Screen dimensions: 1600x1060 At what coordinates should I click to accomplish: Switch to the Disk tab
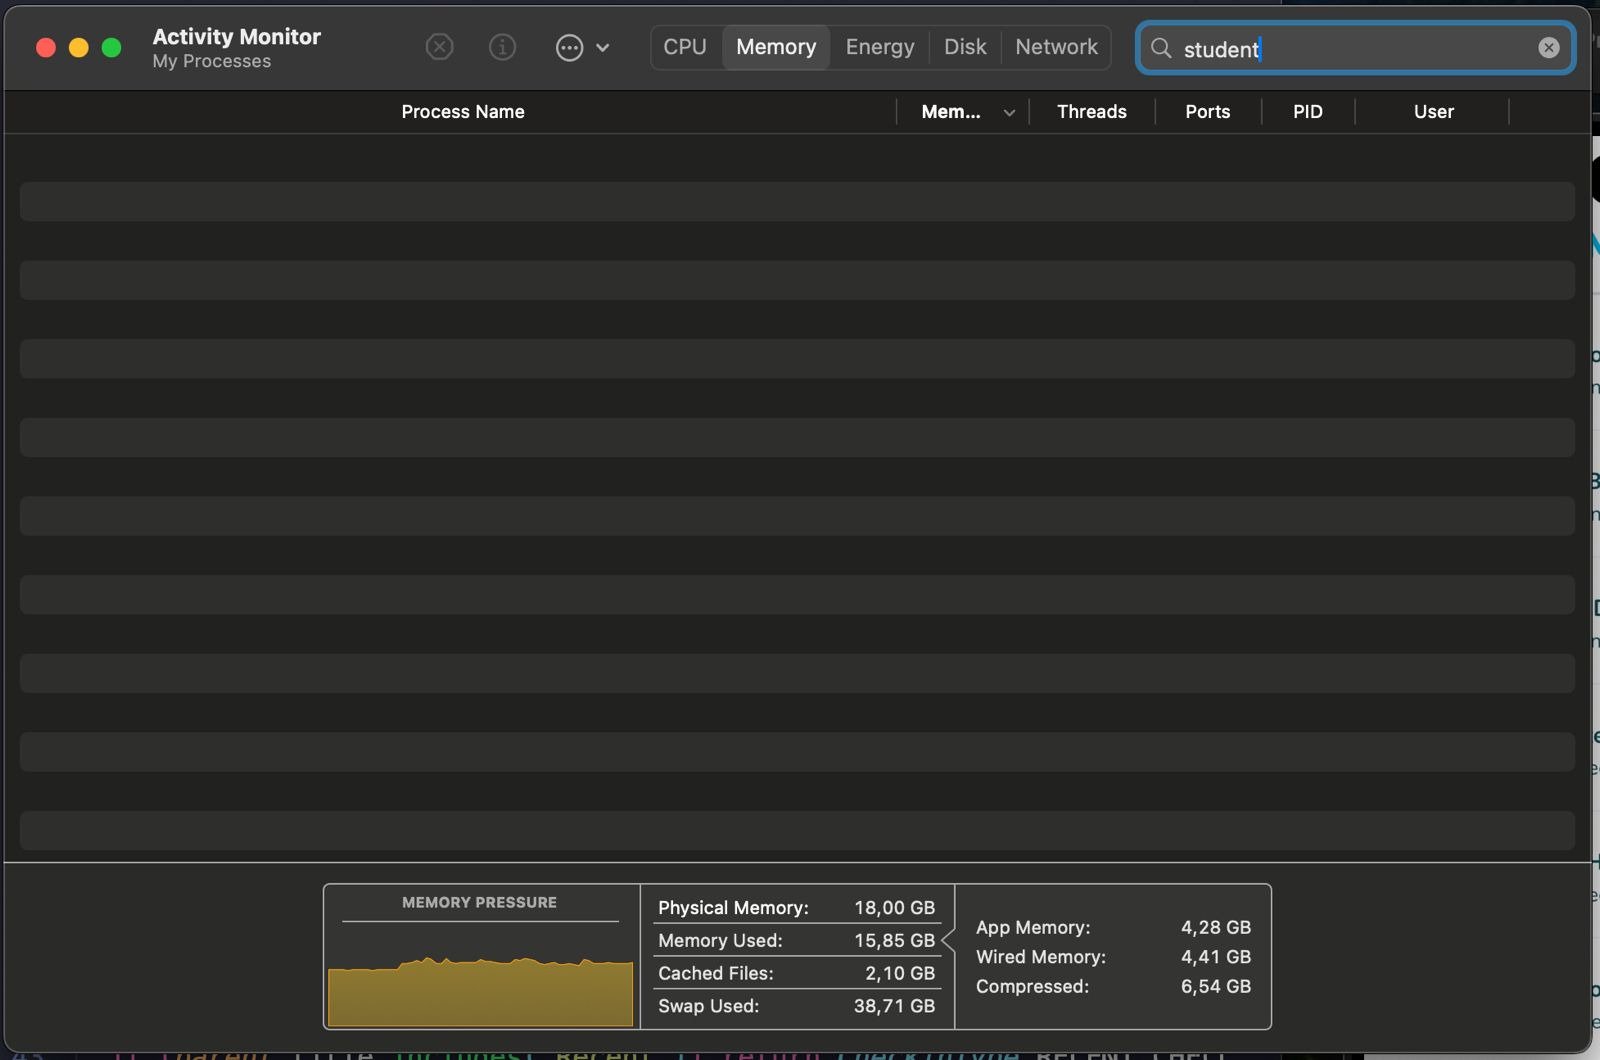click(965, 47)
